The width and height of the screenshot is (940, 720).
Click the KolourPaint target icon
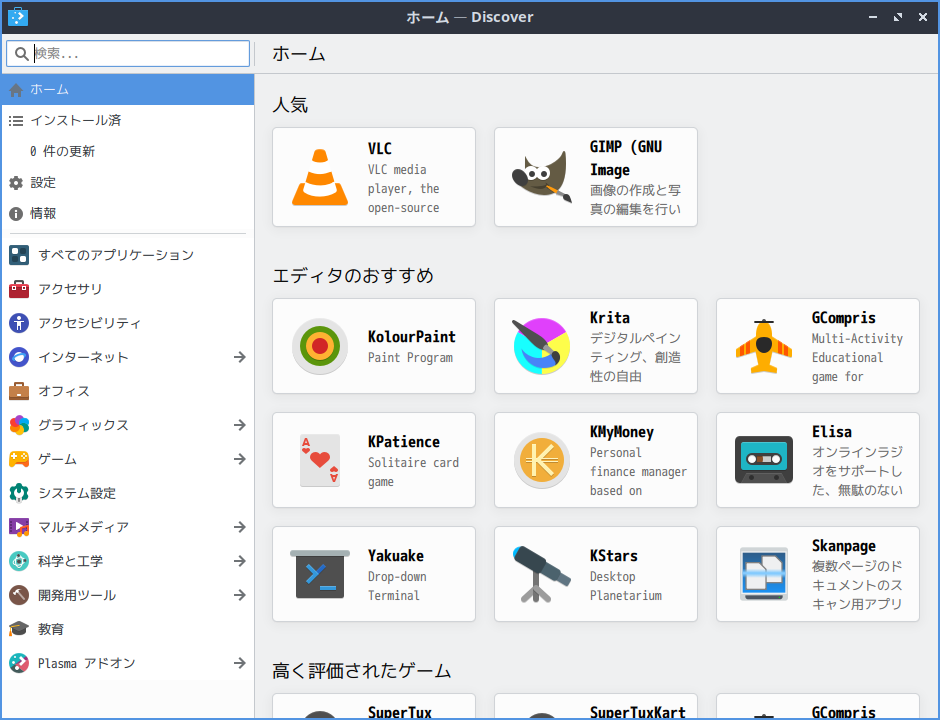point(320,346)
